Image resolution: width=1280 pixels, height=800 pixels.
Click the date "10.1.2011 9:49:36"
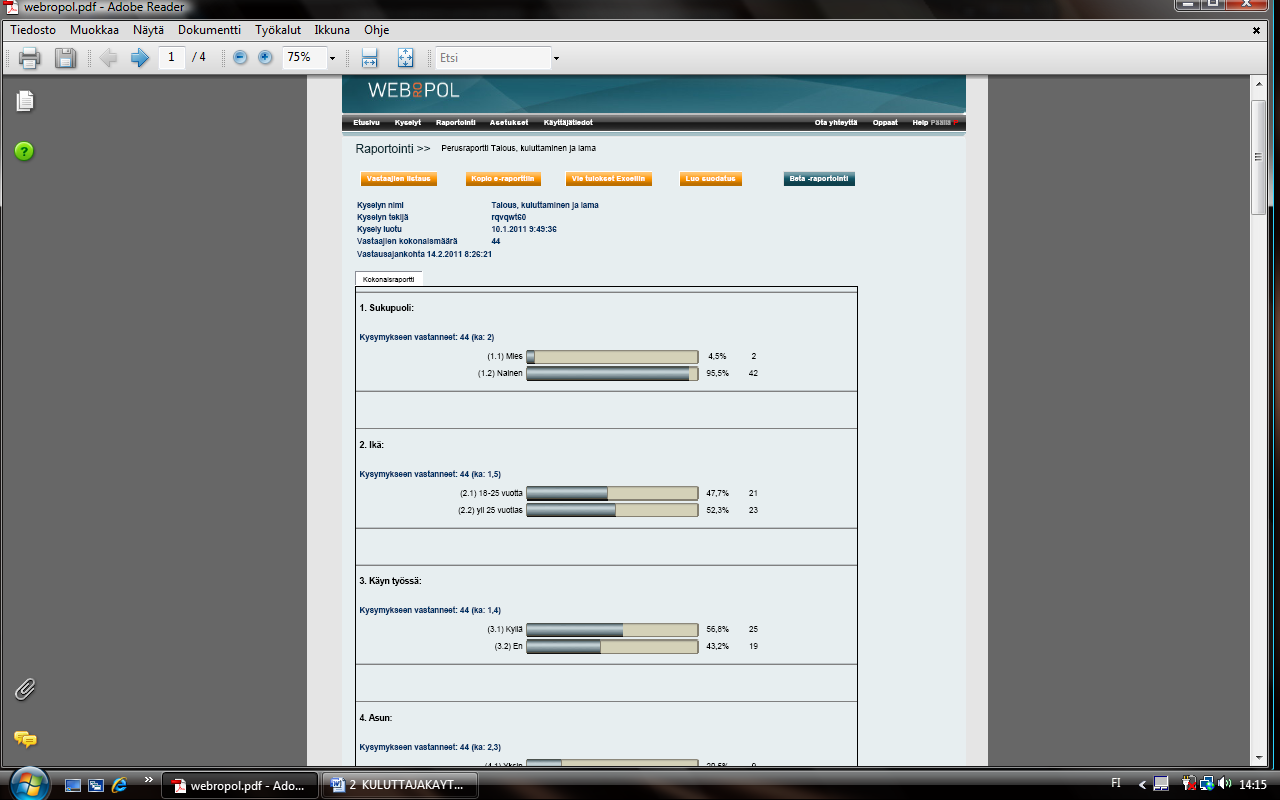pyautogui.click(x=524, y=229)
